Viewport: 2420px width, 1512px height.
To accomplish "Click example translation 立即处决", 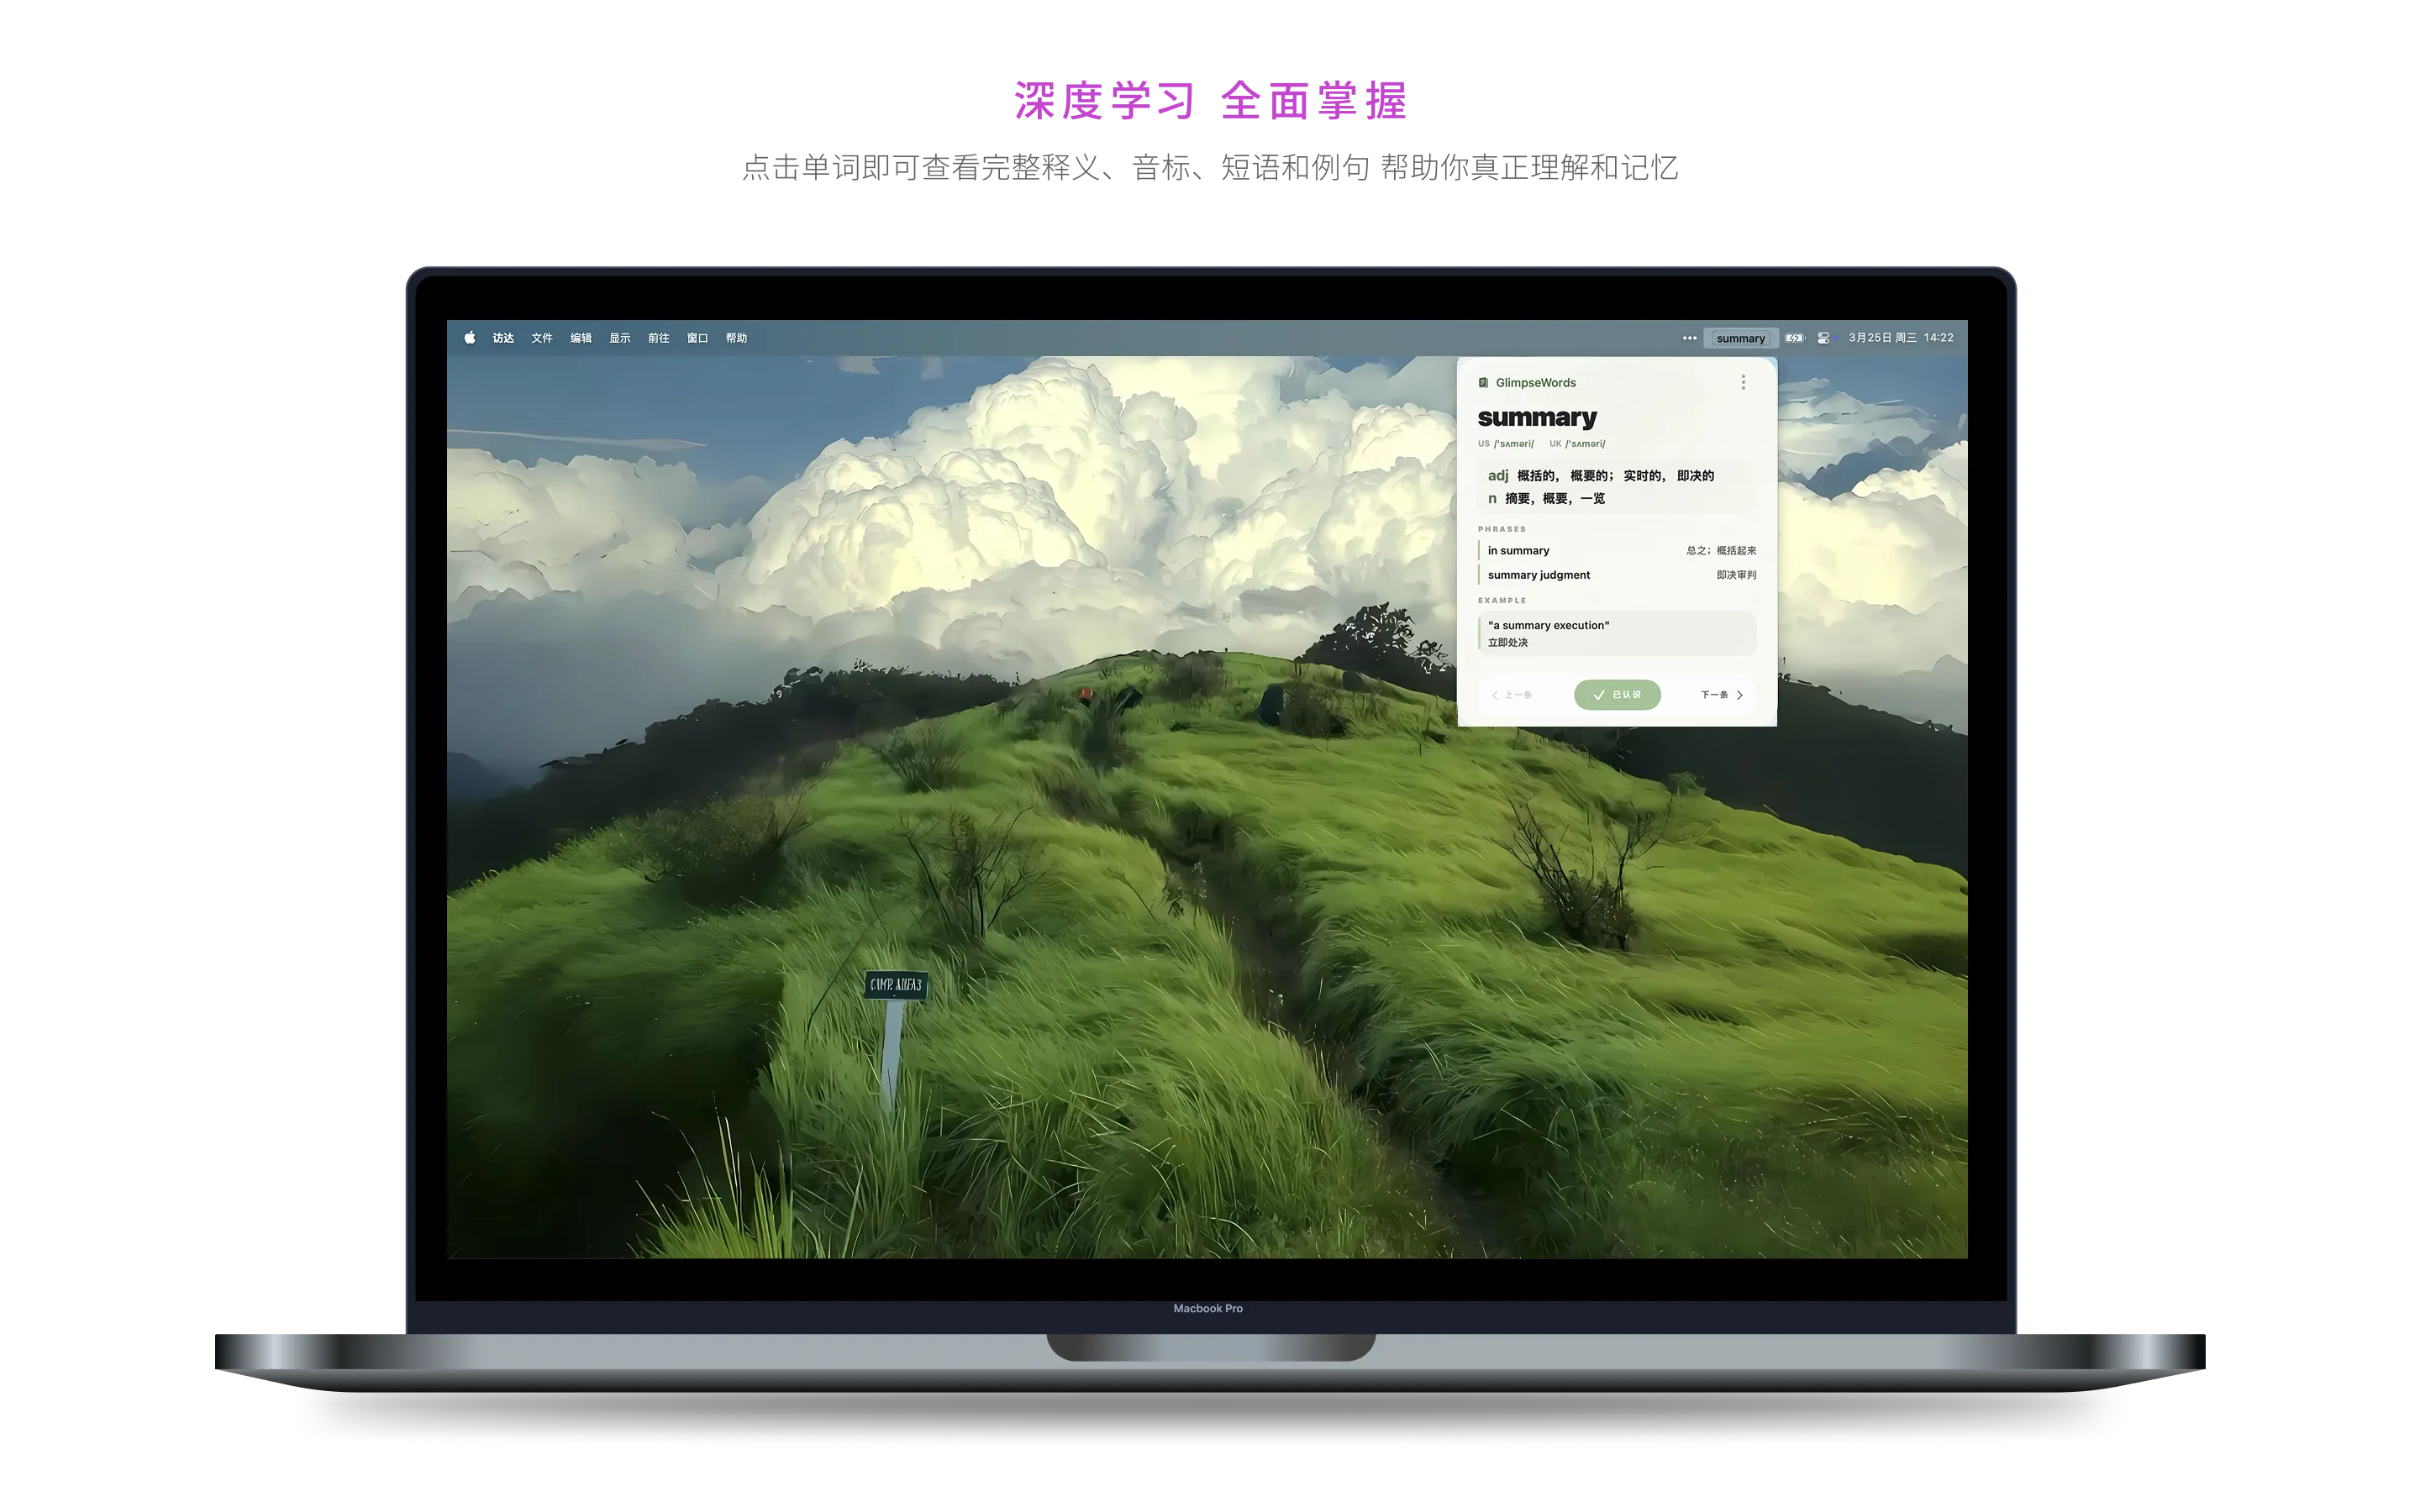I will (1507, 643).
